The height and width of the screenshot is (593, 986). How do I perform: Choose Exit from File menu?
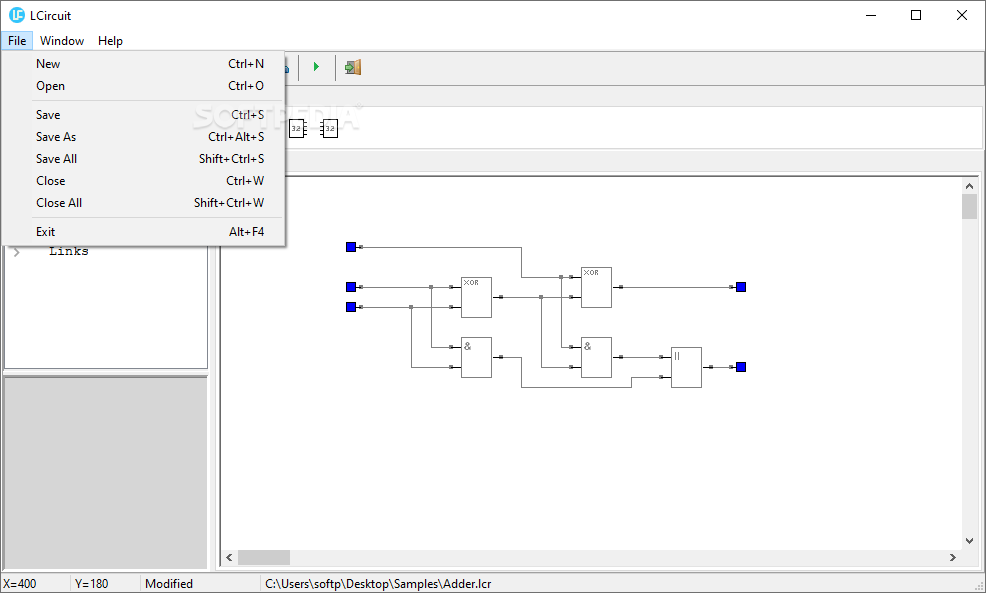143,231
